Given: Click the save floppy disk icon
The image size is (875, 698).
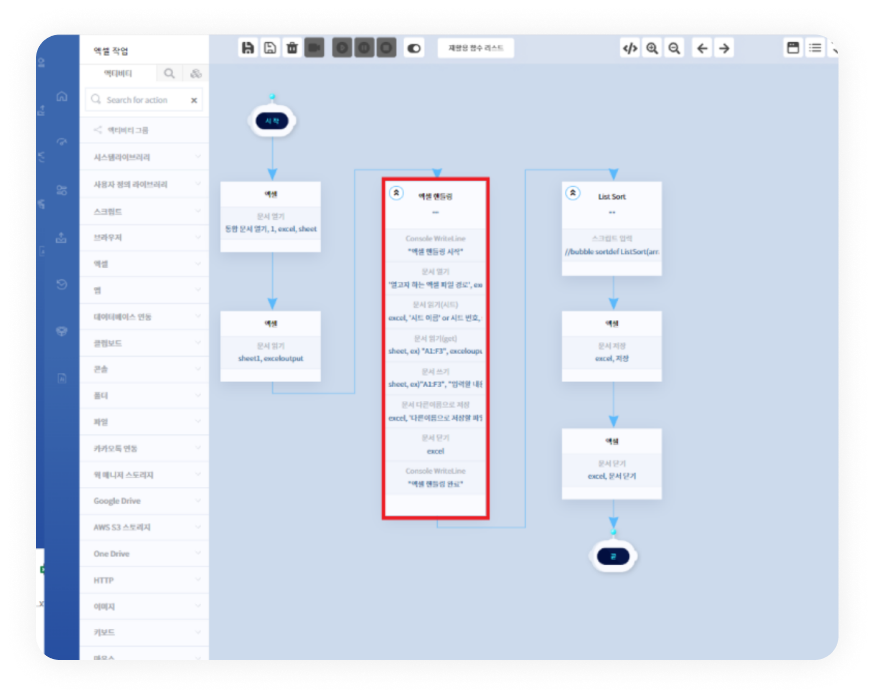Looking at the screenshot, I should [x=248, y=48].
